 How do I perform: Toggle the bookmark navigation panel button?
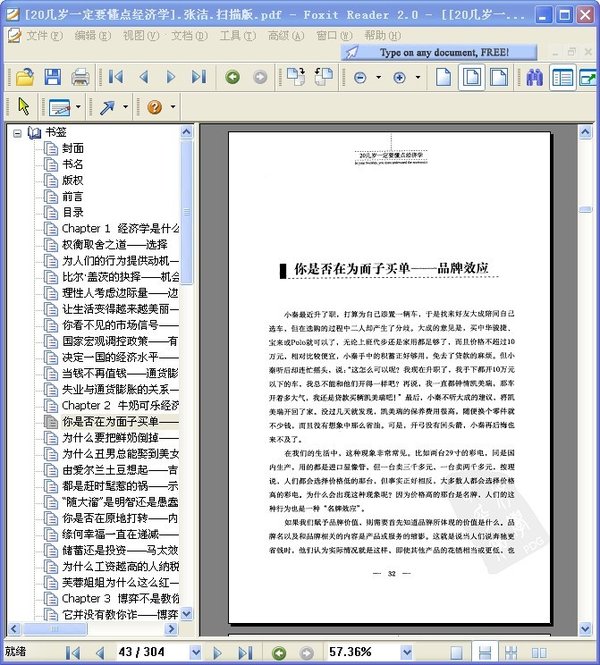(562, 78)
